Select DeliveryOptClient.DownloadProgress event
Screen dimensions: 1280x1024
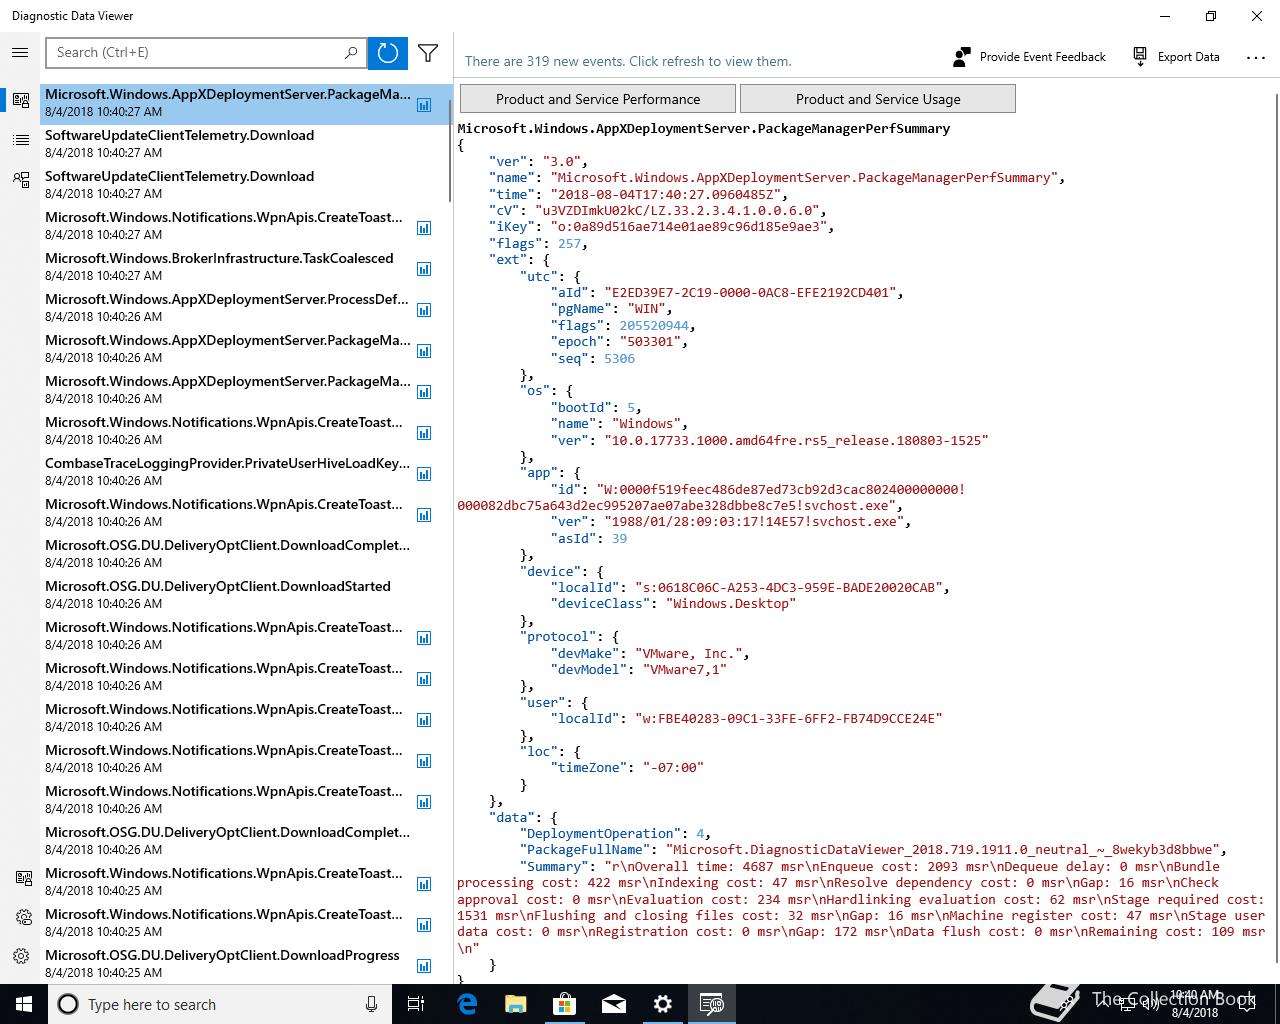pyautogui.click(x=245, y=964)
